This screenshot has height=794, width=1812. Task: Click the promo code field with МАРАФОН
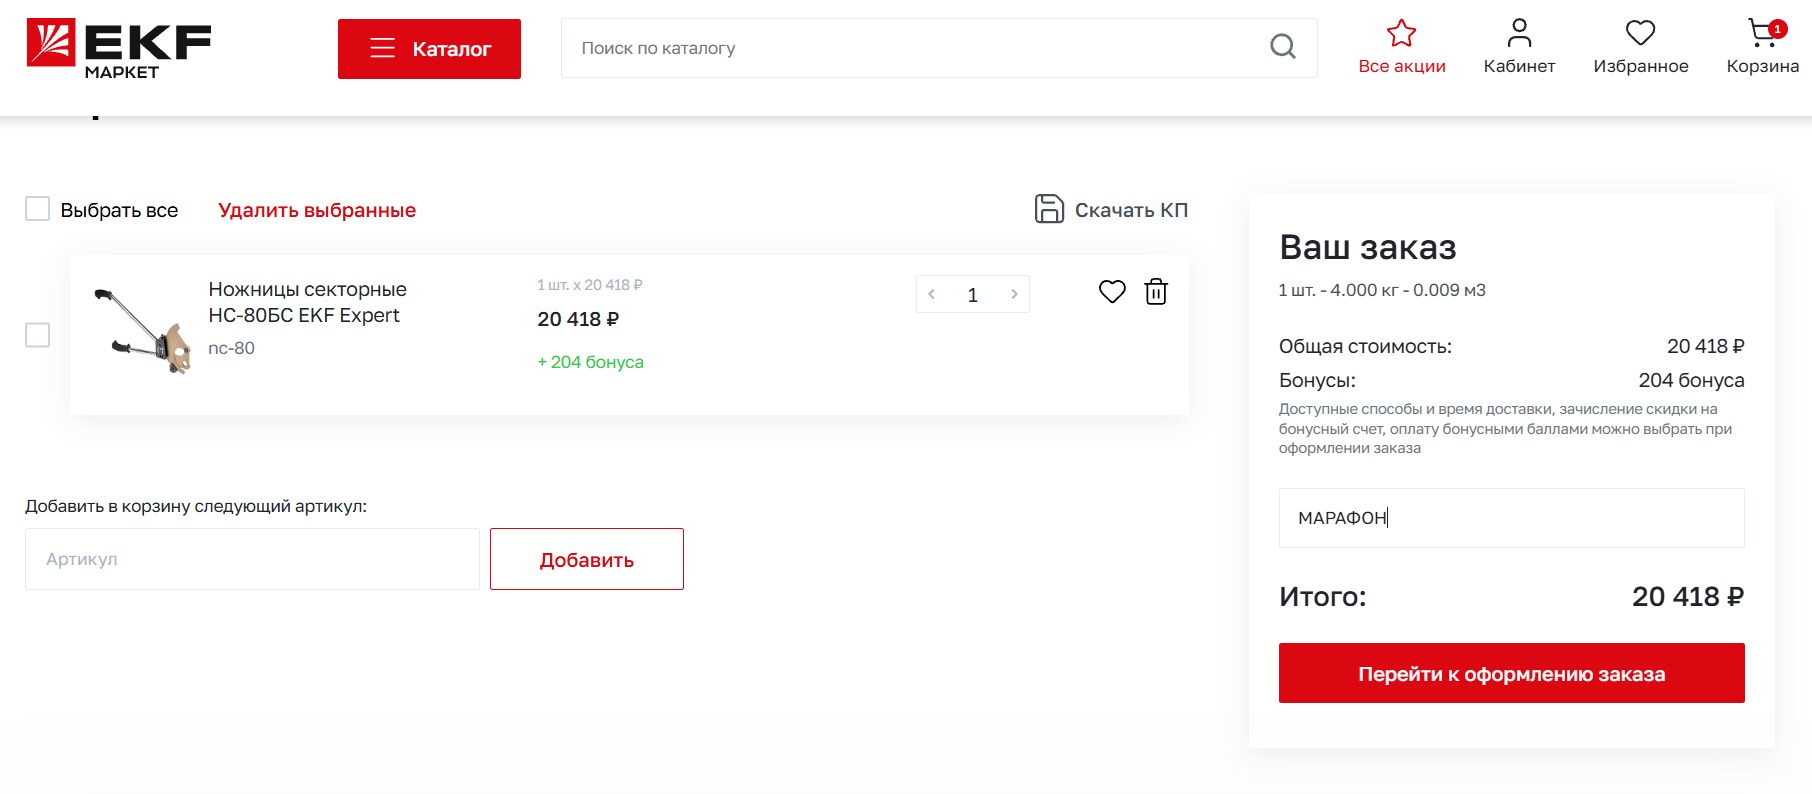tap(1511, 518)
